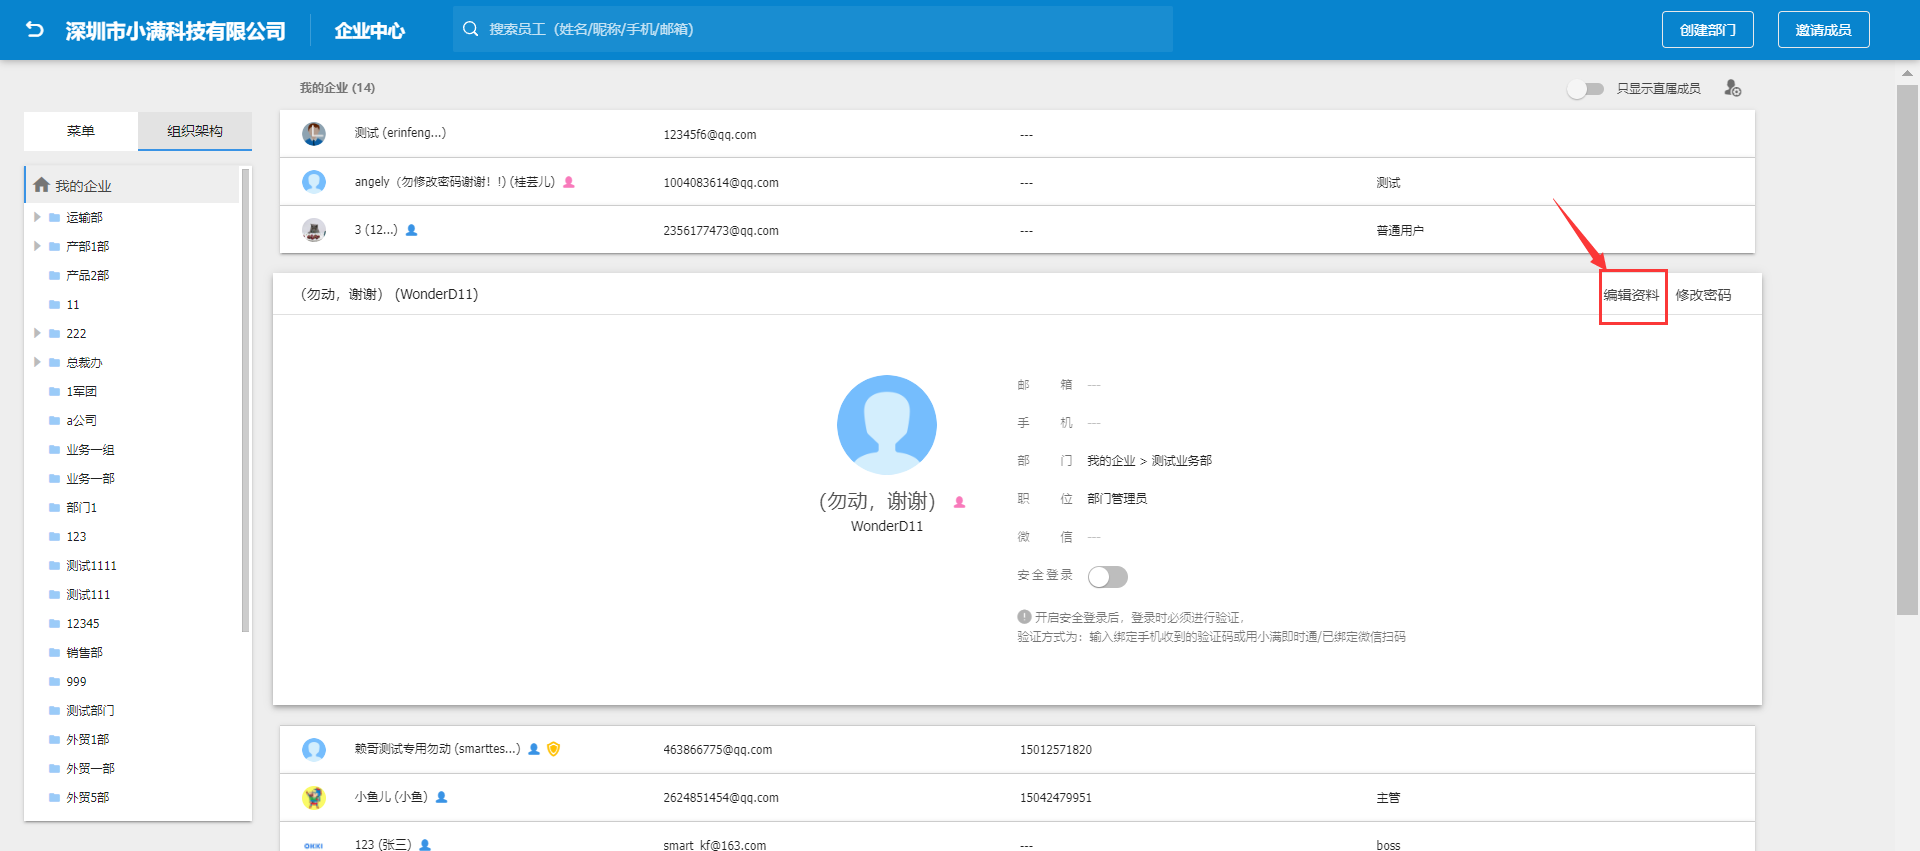
Task: Click the folder icon of 产品2部
Action: pyautogui.click(x=55, y=275)
